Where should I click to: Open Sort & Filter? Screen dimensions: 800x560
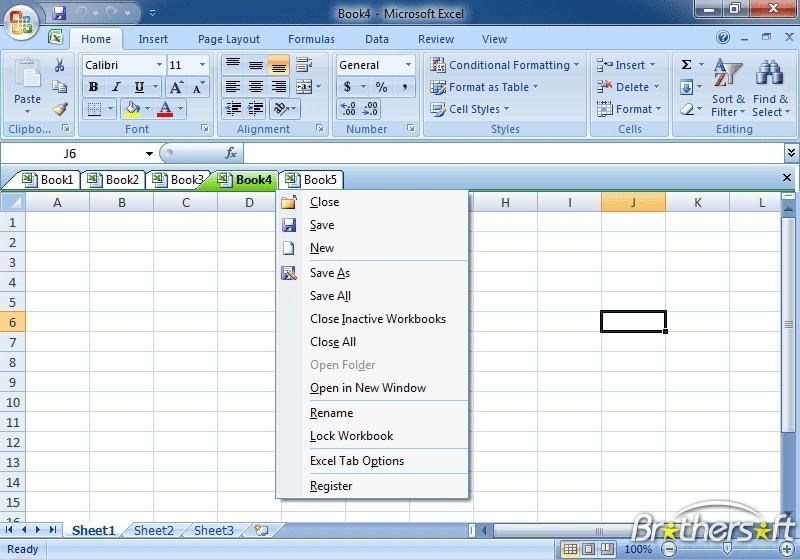(728, 87)
